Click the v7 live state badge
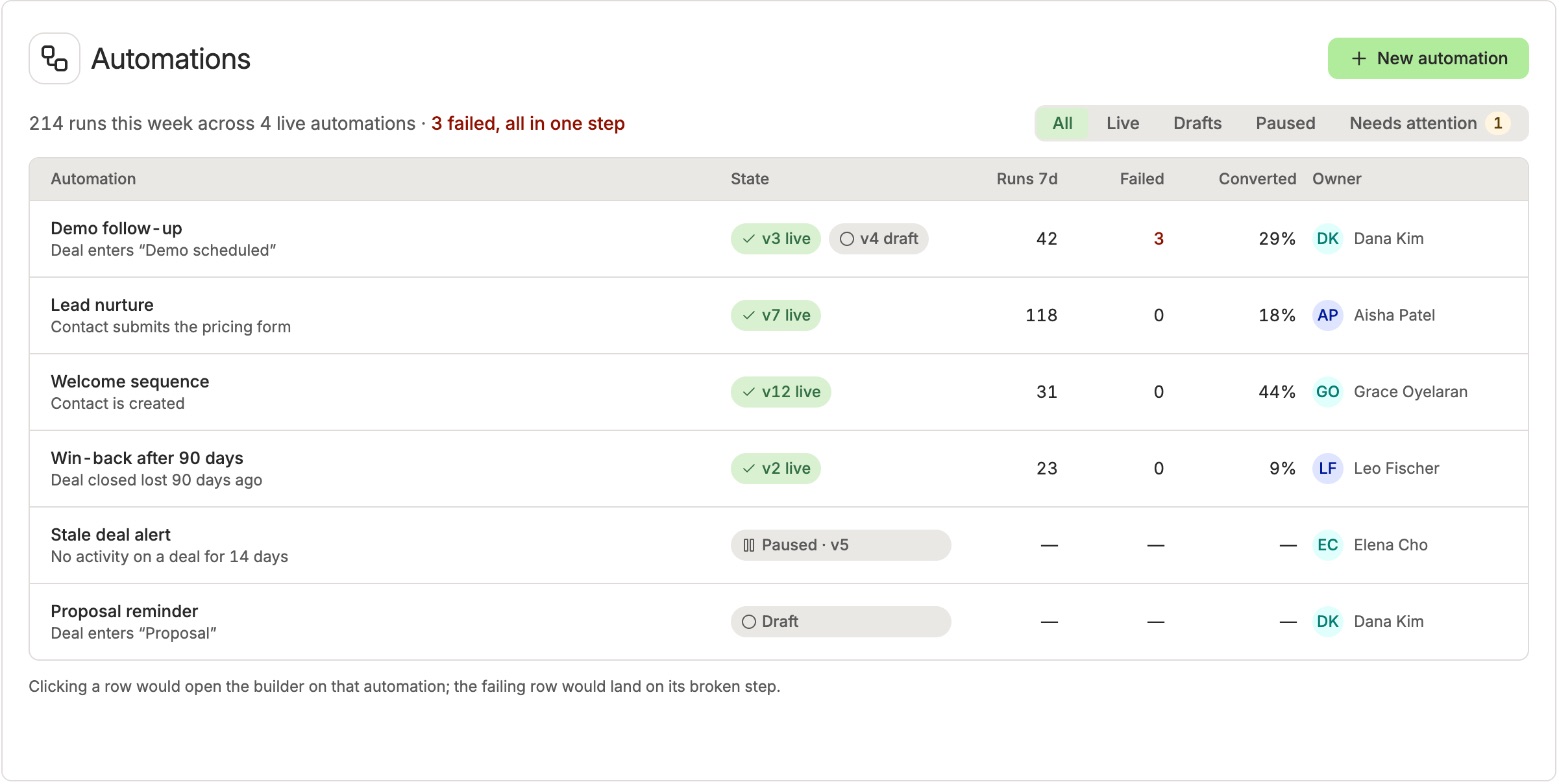Screen dimensions: 1559x784 click(776, 315)
